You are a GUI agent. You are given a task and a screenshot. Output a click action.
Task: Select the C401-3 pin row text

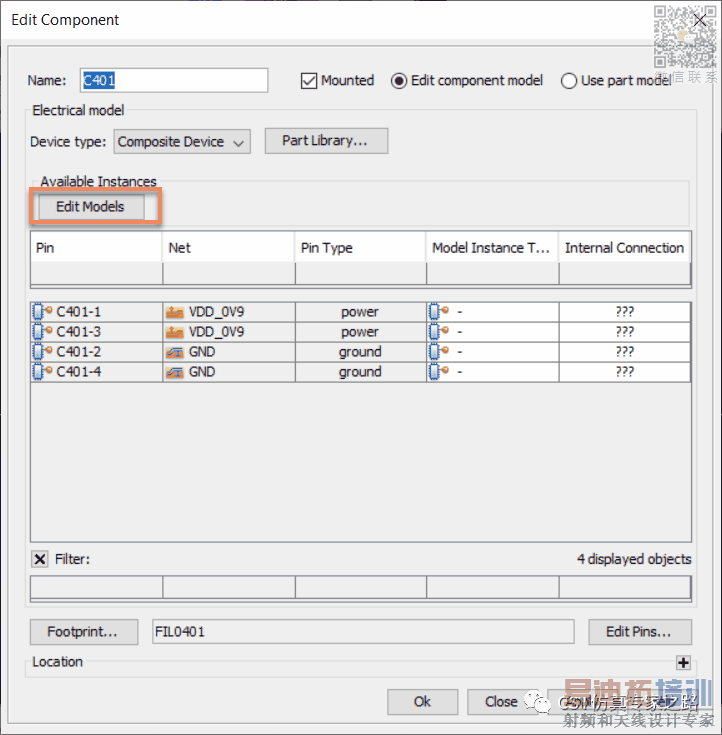coord(78,332)
